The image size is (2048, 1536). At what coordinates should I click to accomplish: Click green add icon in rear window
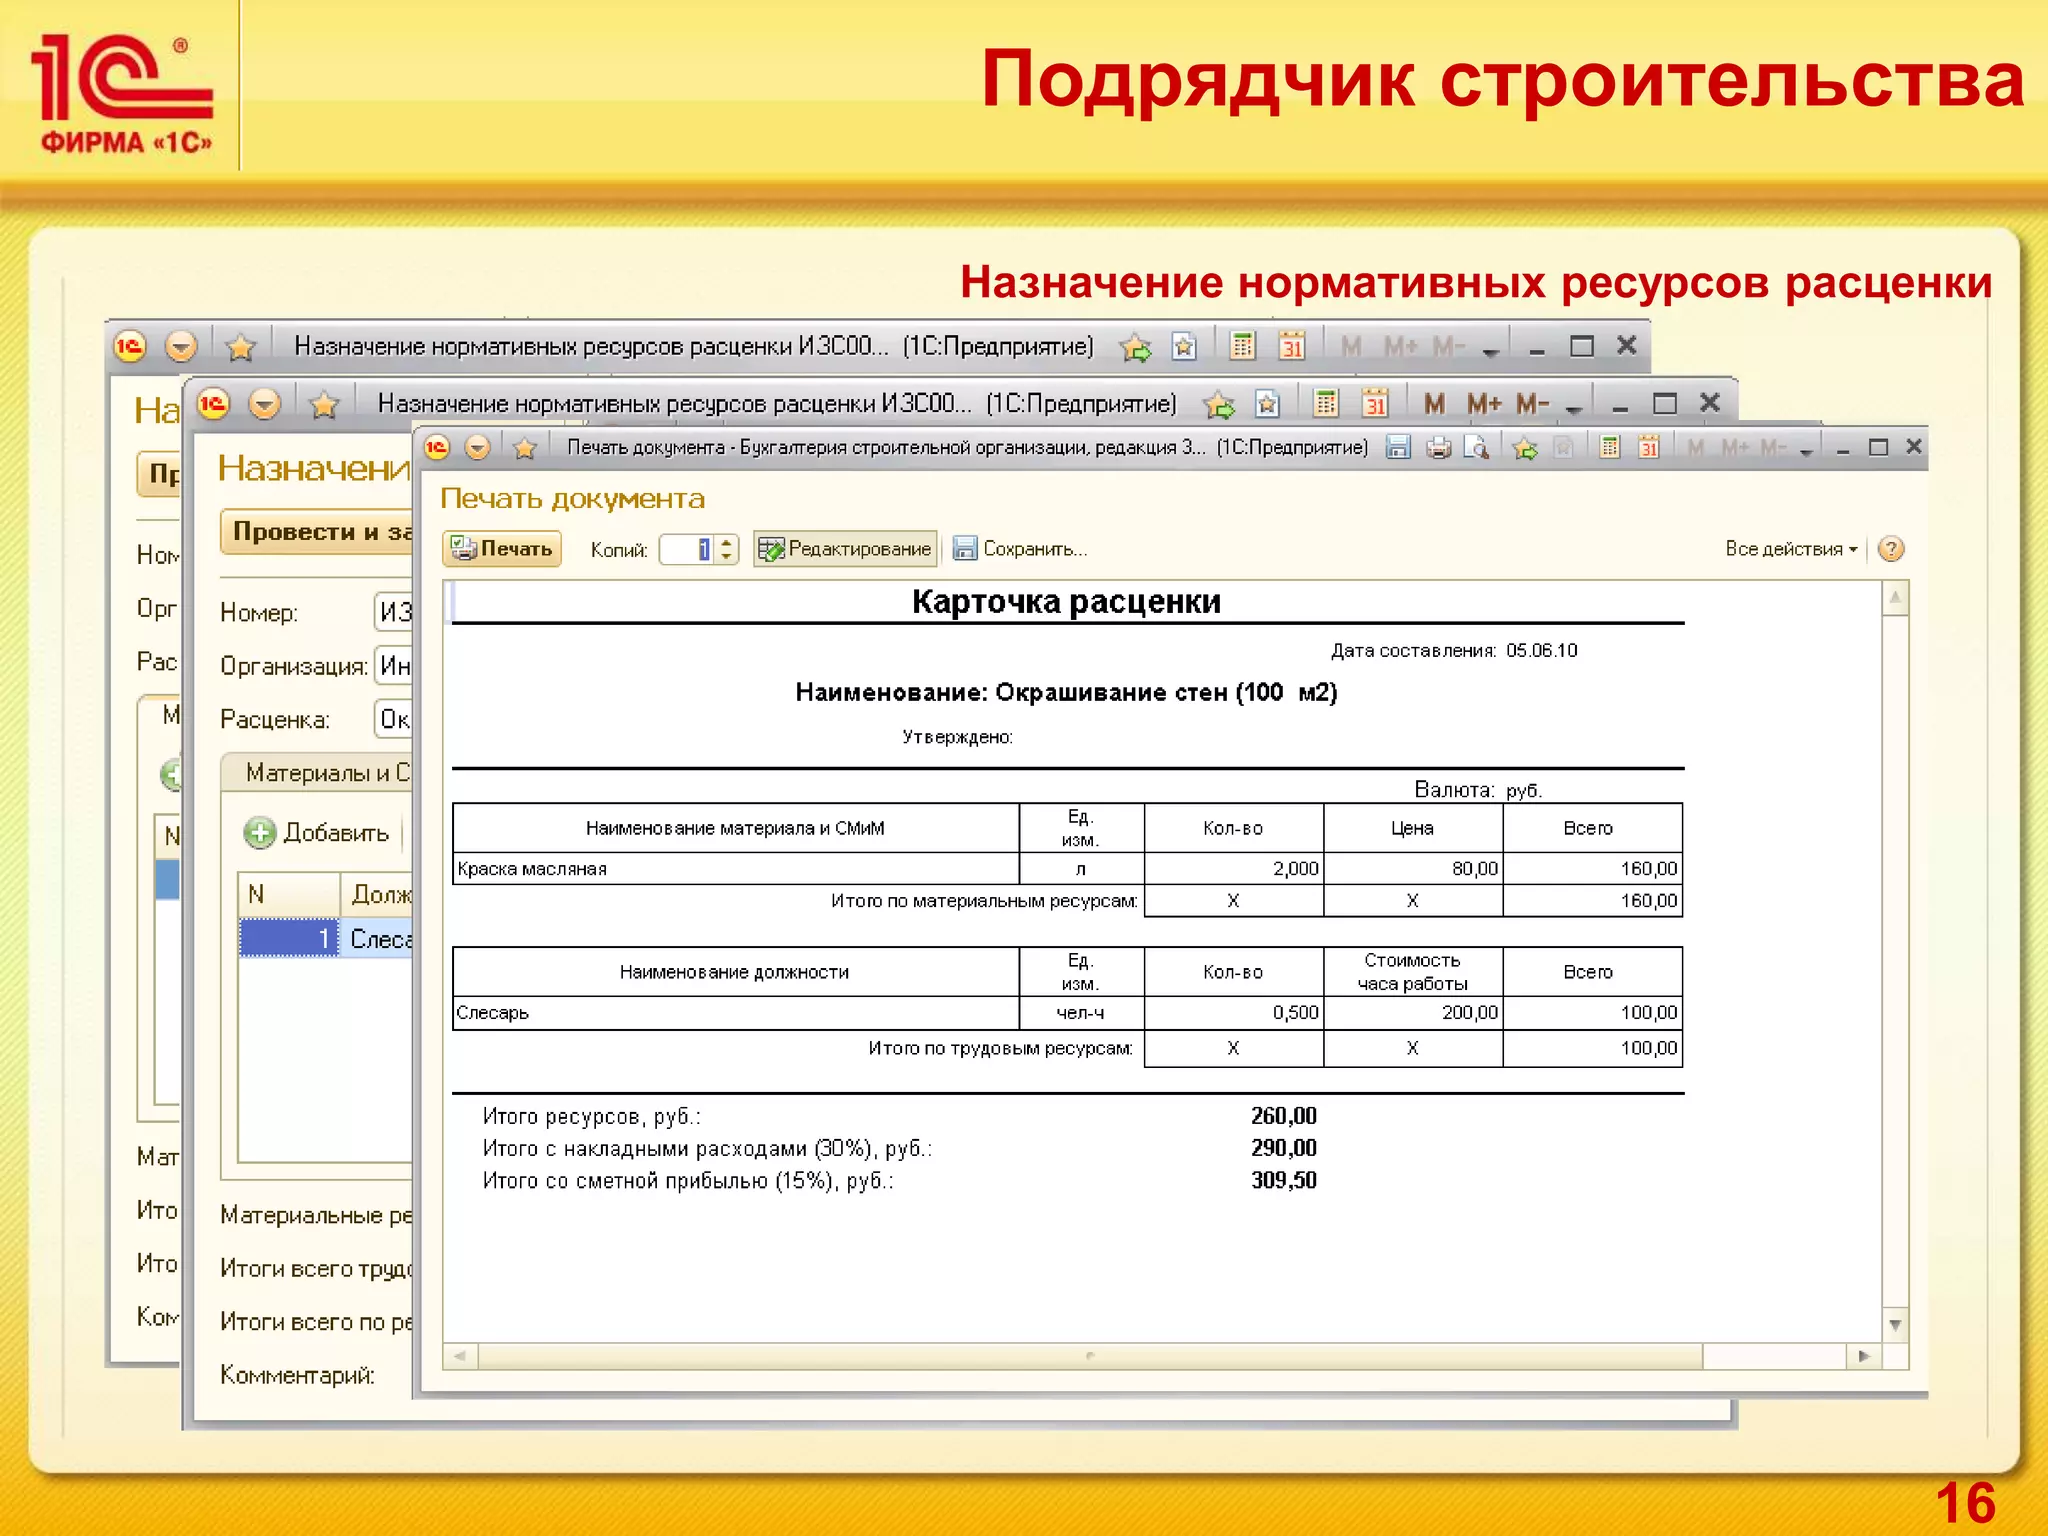[172, 774]
